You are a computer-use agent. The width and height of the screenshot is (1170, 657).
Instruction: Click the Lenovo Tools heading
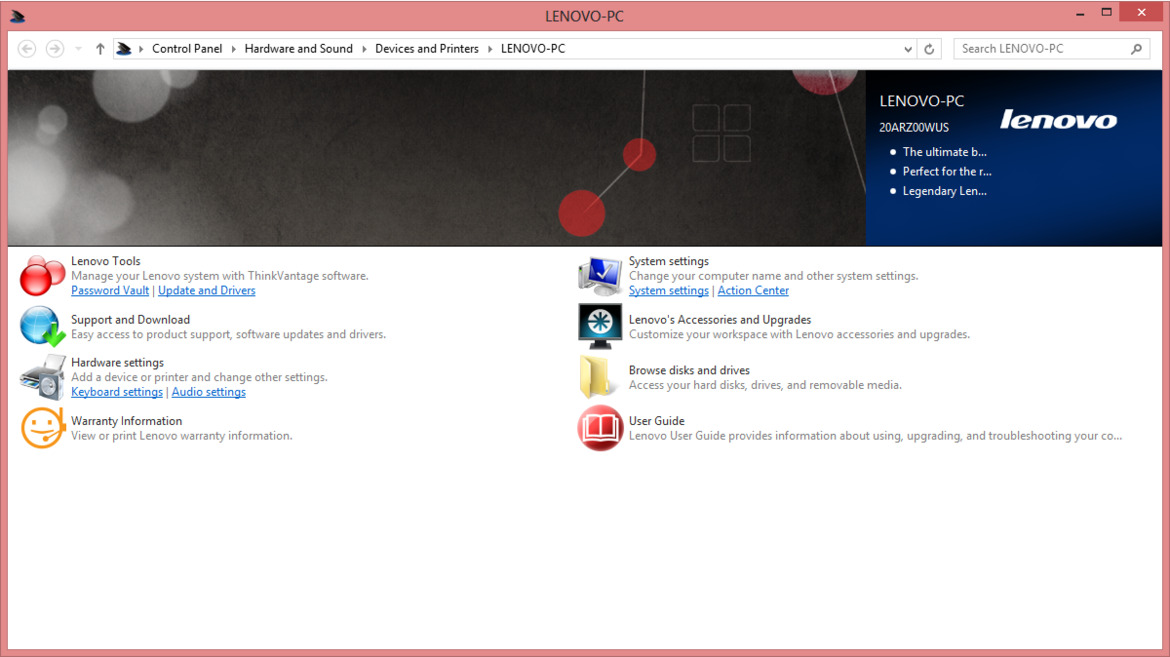[105, 261]
